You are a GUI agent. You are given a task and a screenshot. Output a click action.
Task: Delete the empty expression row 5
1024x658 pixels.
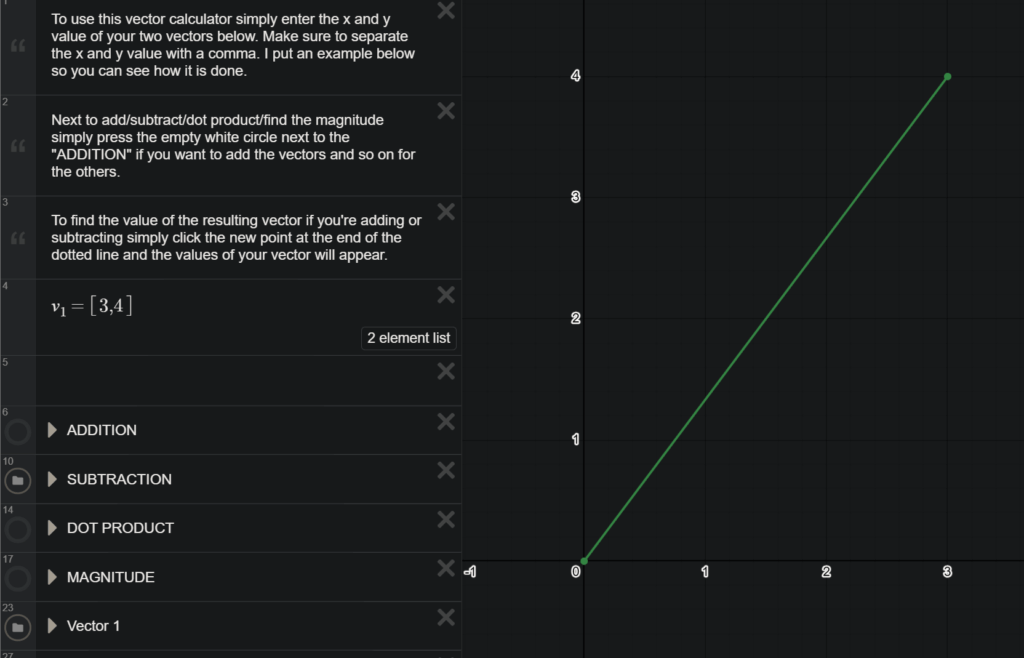[446, 371]
